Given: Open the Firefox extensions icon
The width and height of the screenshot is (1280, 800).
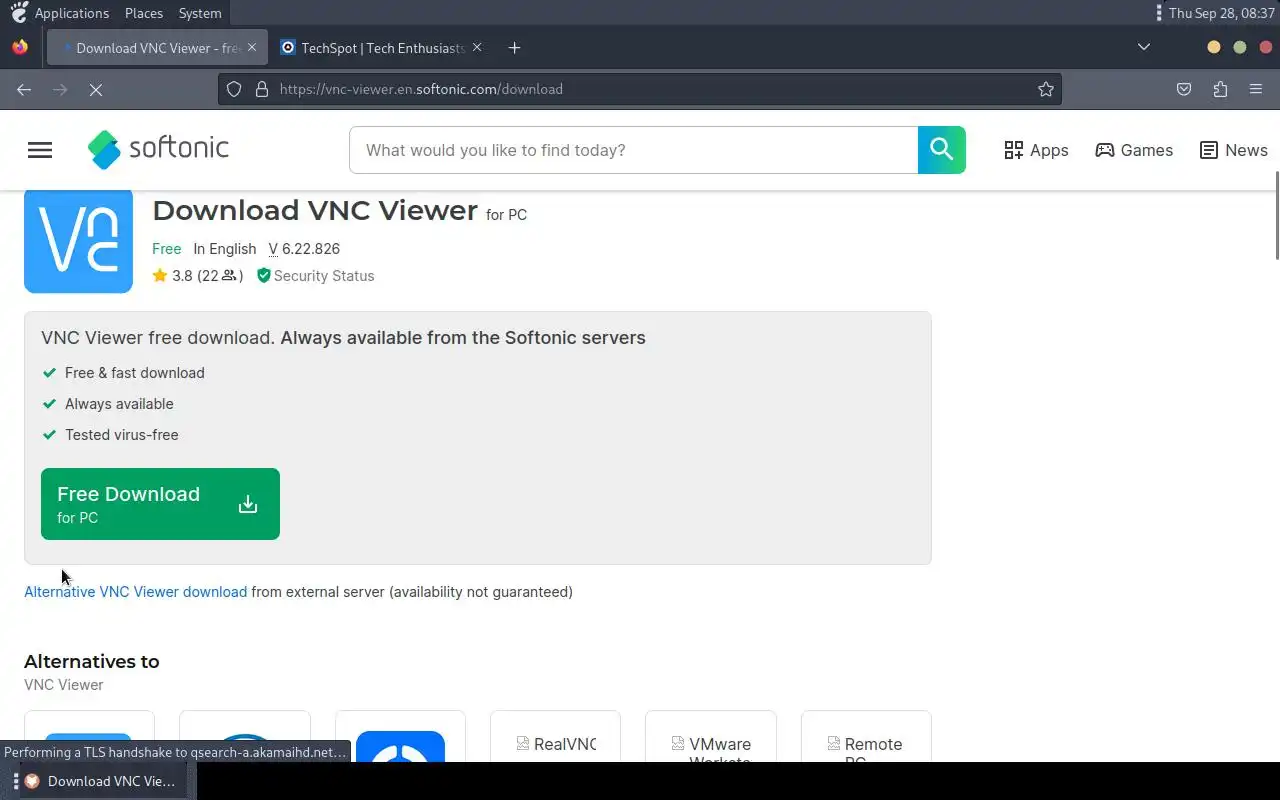Looking at the screenshot, I should [x=1220, y=89].
